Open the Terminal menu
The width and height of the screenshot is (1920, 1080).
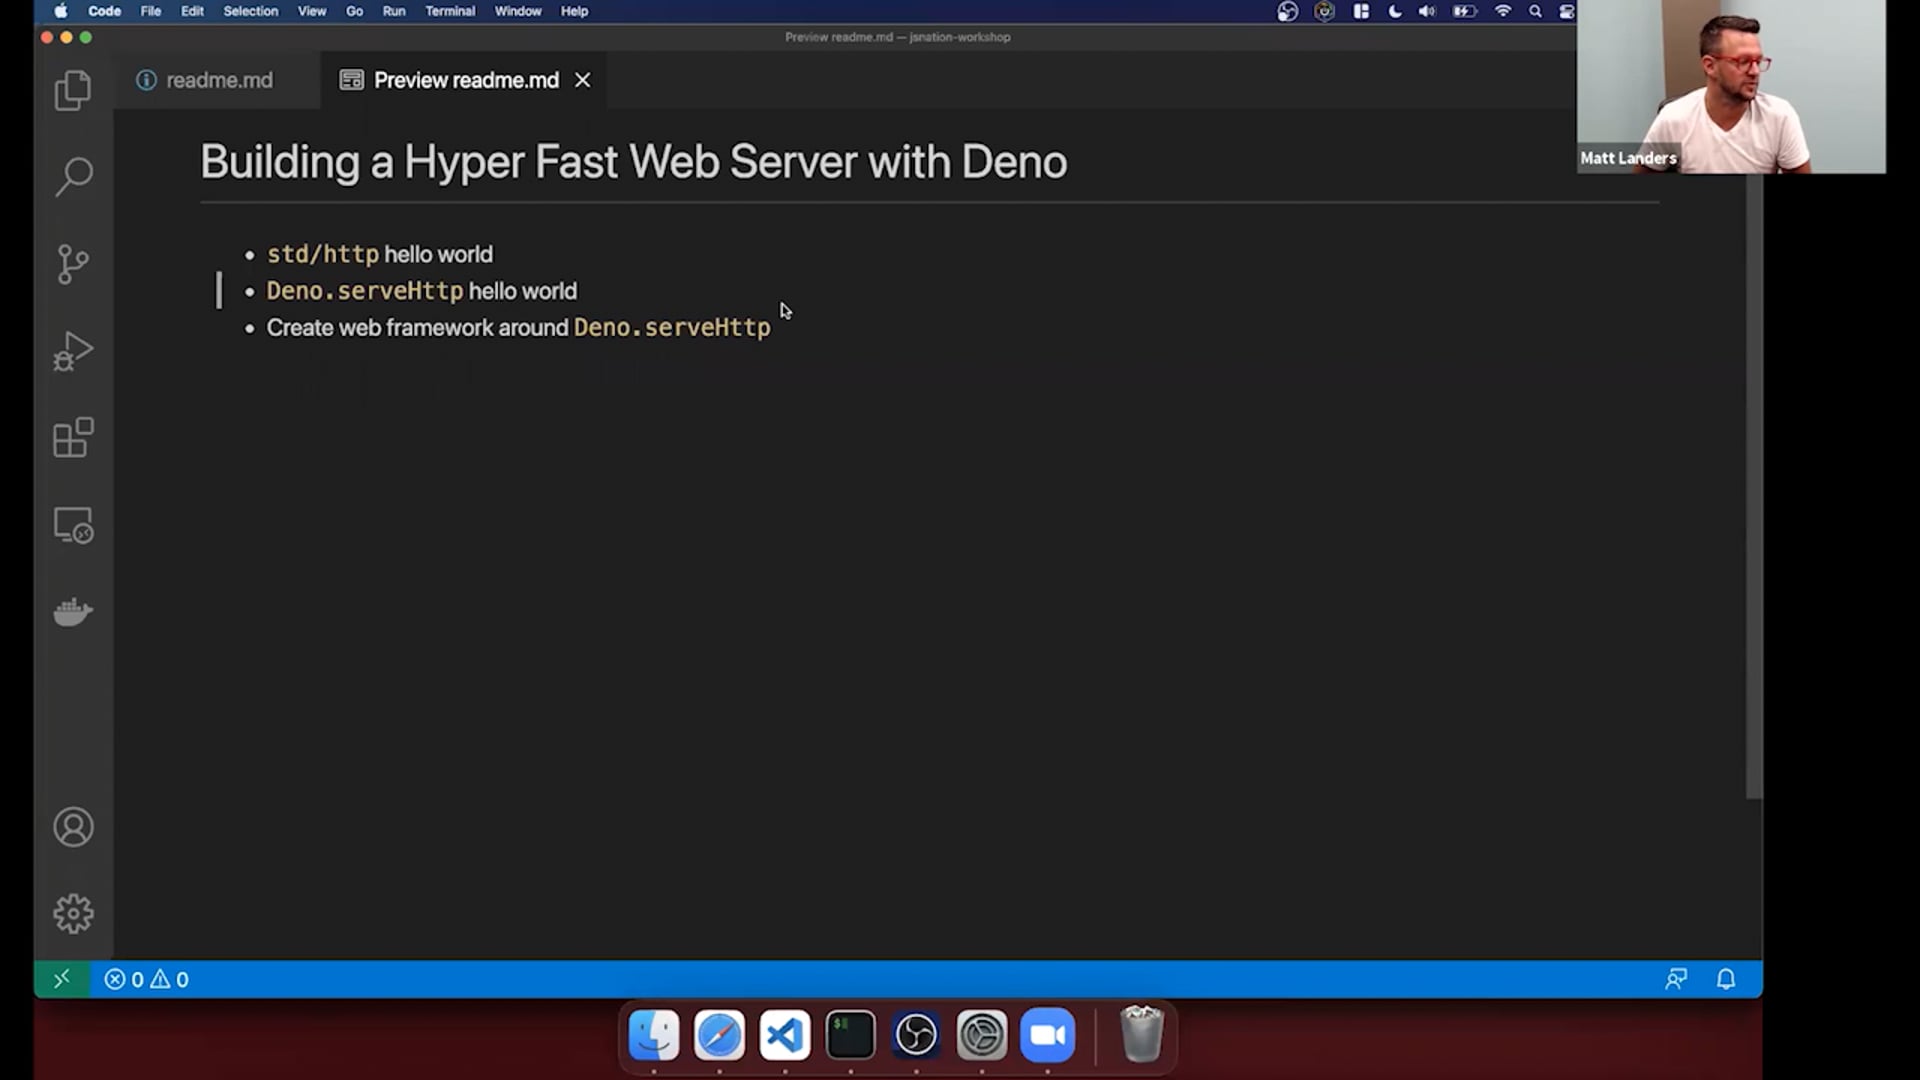[x=449, y=11]
